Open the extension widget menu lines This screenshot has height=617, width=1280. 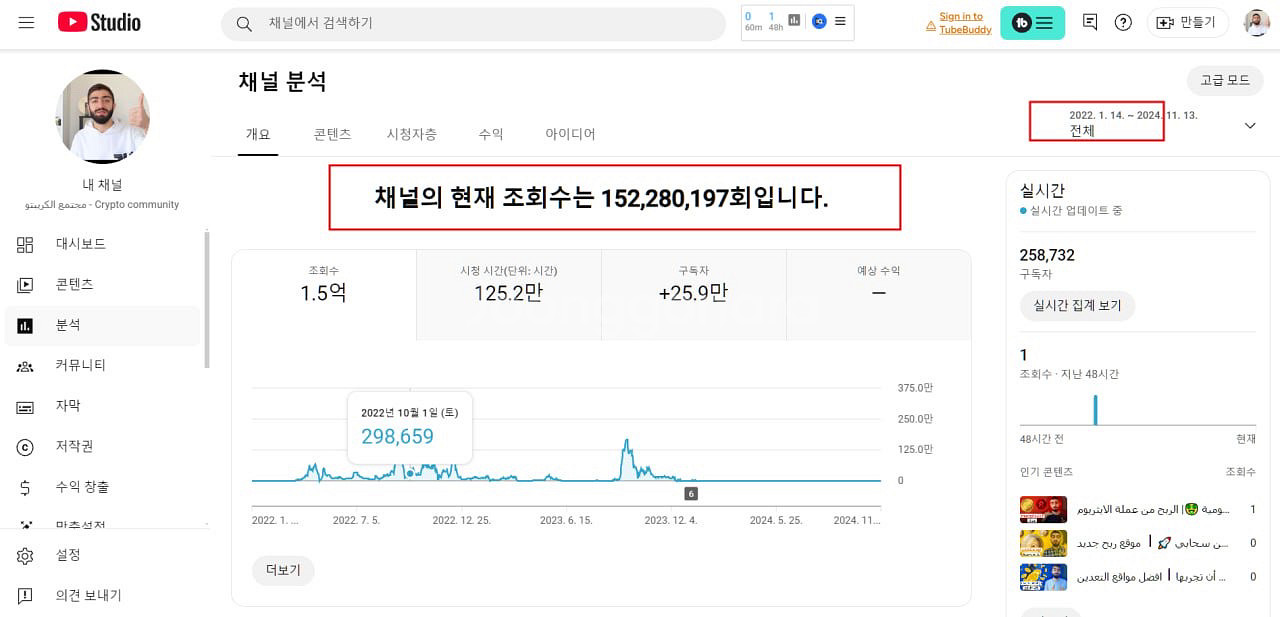840,21
